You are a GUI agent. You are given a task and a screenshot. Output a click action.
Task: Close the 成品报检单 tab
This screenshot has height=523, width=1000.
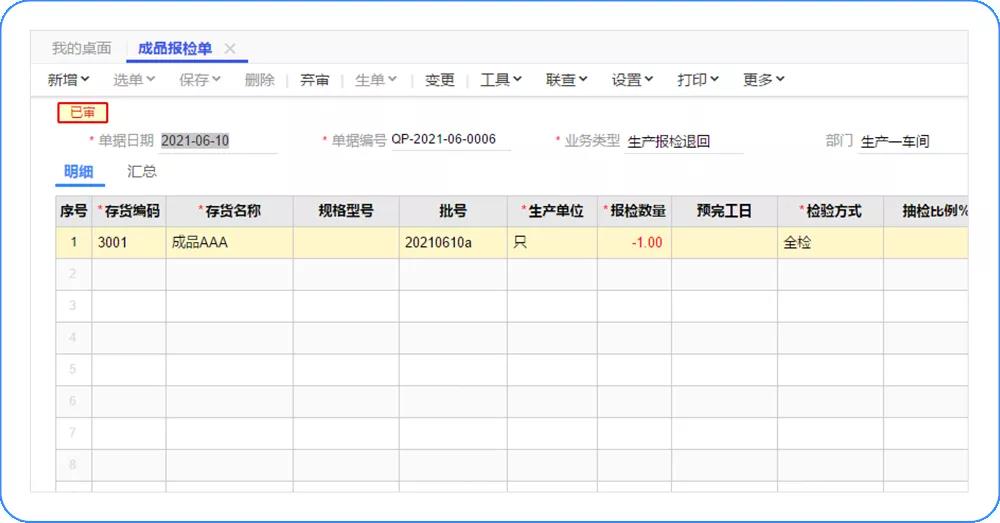point(230,48)
